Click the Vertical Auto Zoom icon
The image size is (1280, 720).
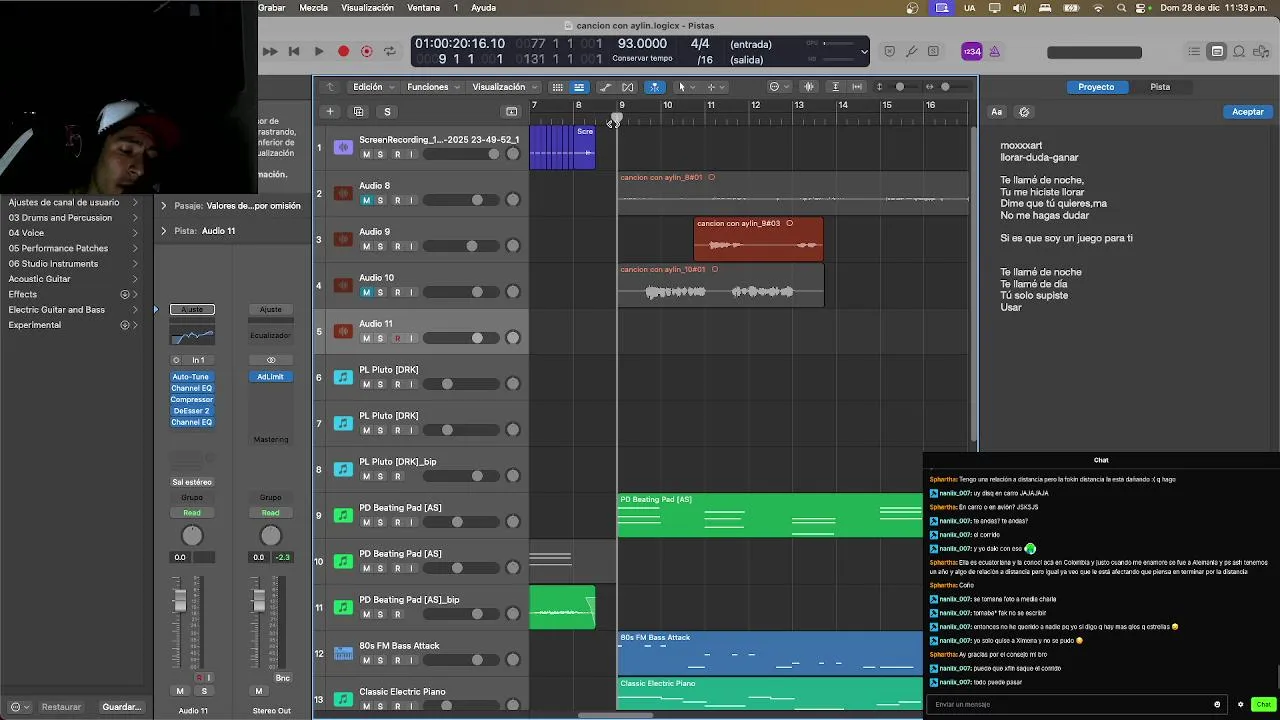click(x=836, y=87)
